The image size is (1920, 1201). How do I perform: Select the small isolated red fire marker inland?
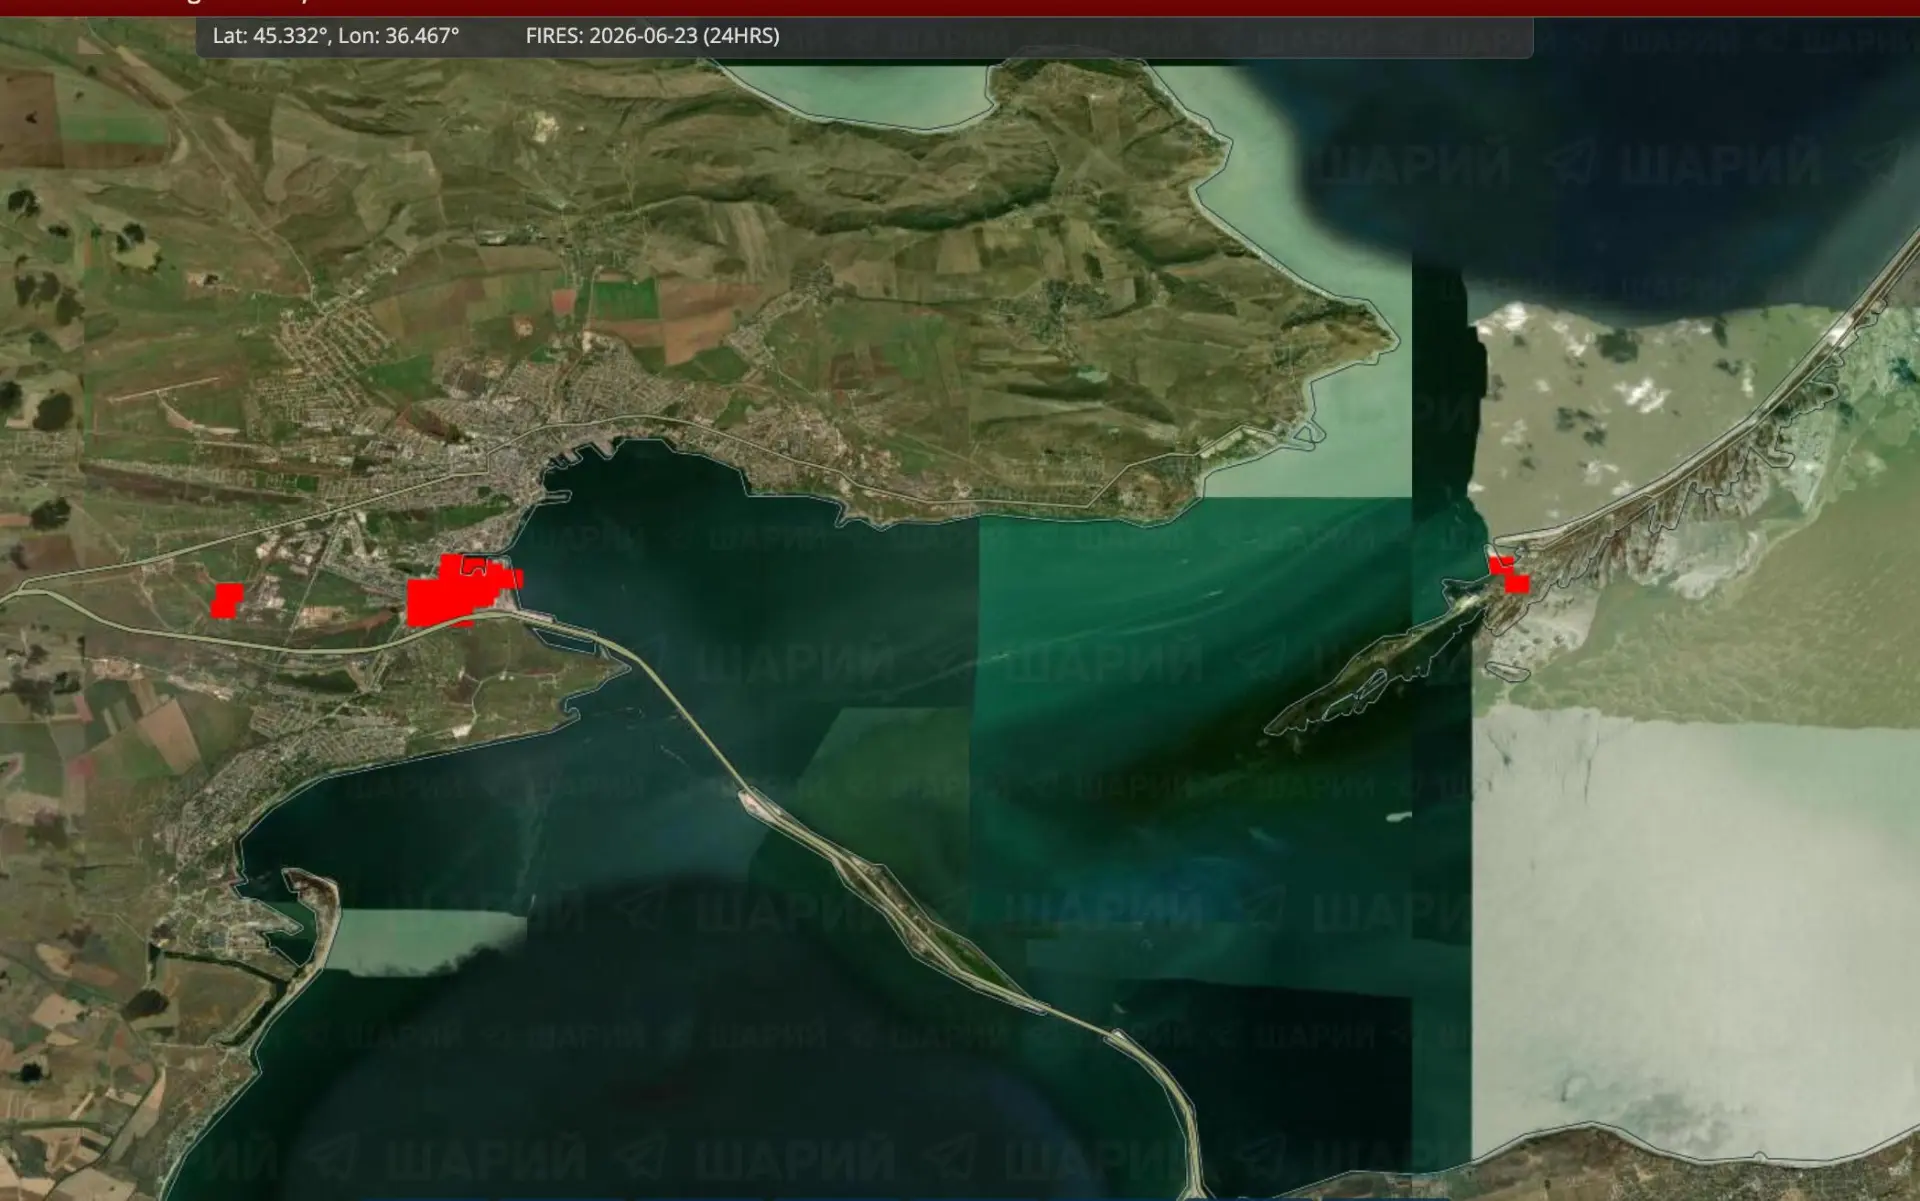(227, 601)
